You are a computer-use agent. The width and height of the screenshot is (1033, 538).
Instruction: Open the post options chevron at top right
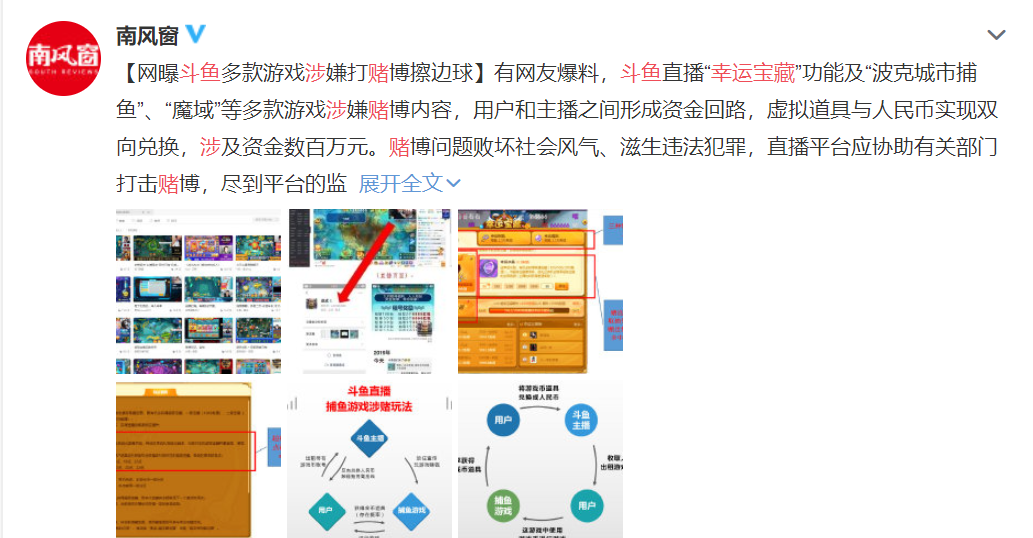click(995, 36)
